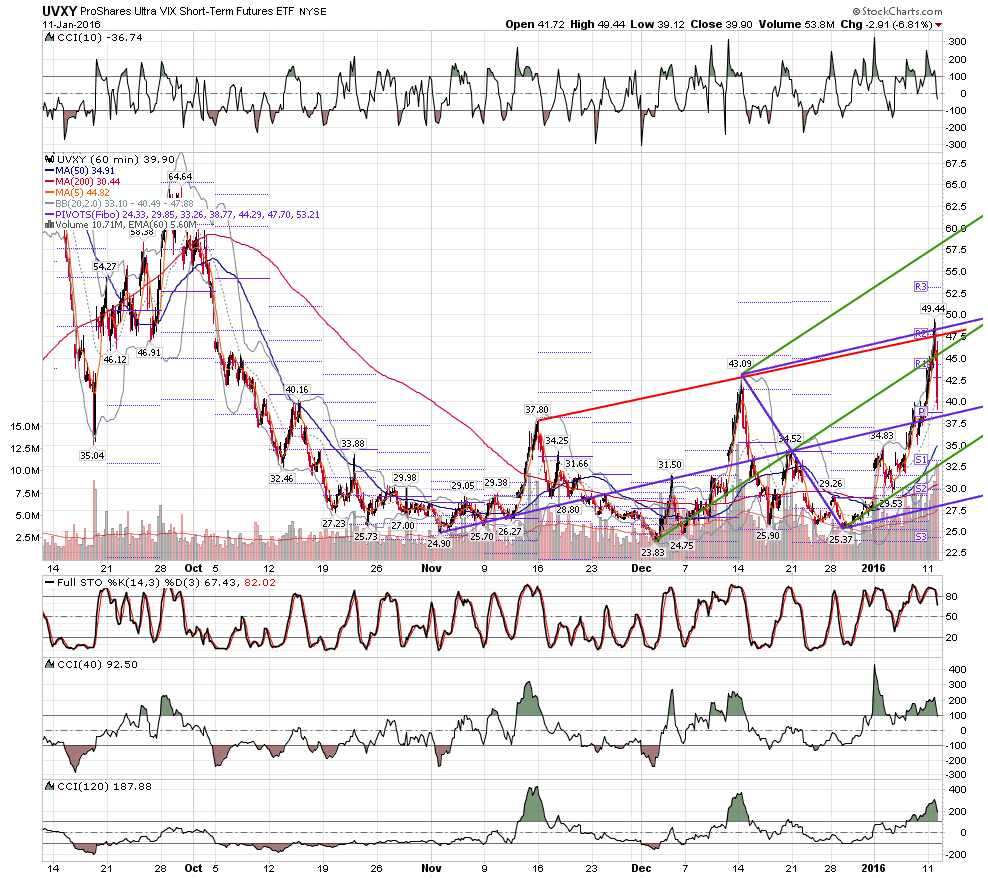Click the Volume 53.8M header value

pos(796,25)
